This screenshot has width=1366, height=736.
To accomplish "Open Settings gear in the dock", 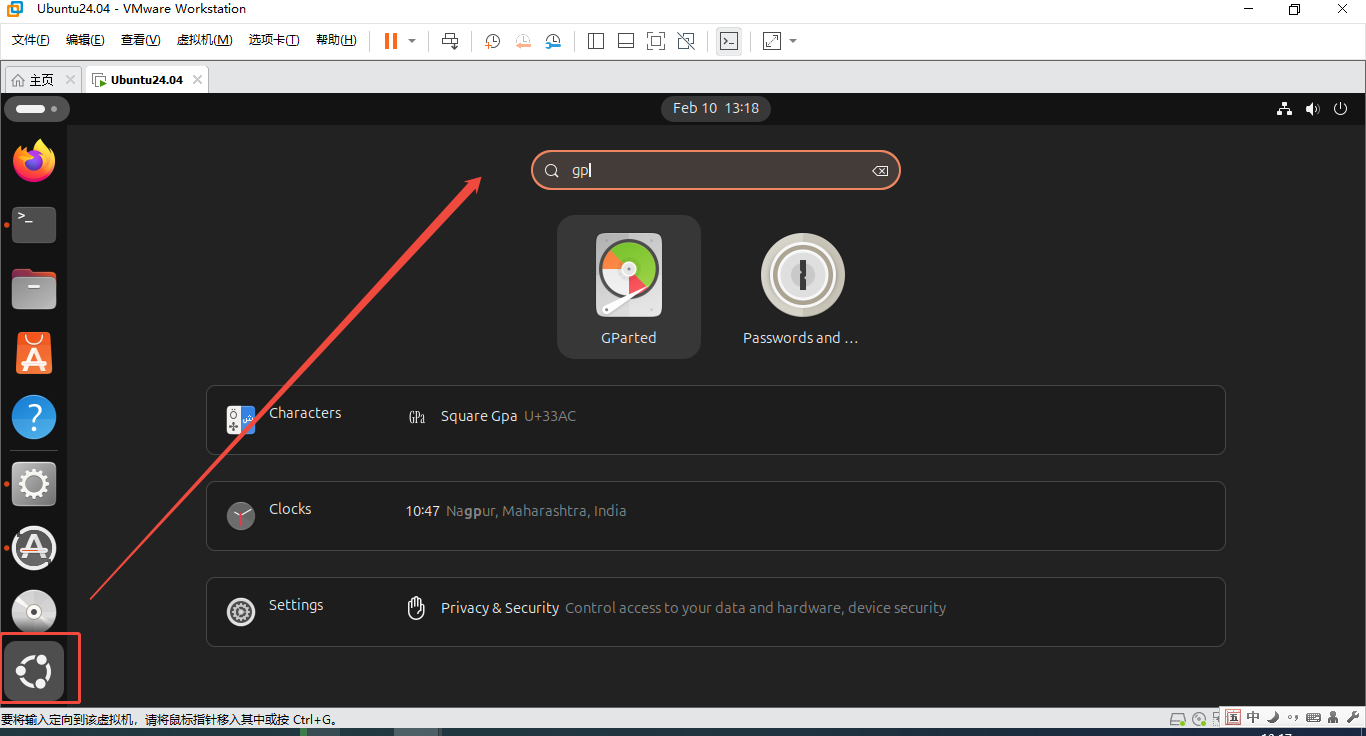I will point(34,484).
